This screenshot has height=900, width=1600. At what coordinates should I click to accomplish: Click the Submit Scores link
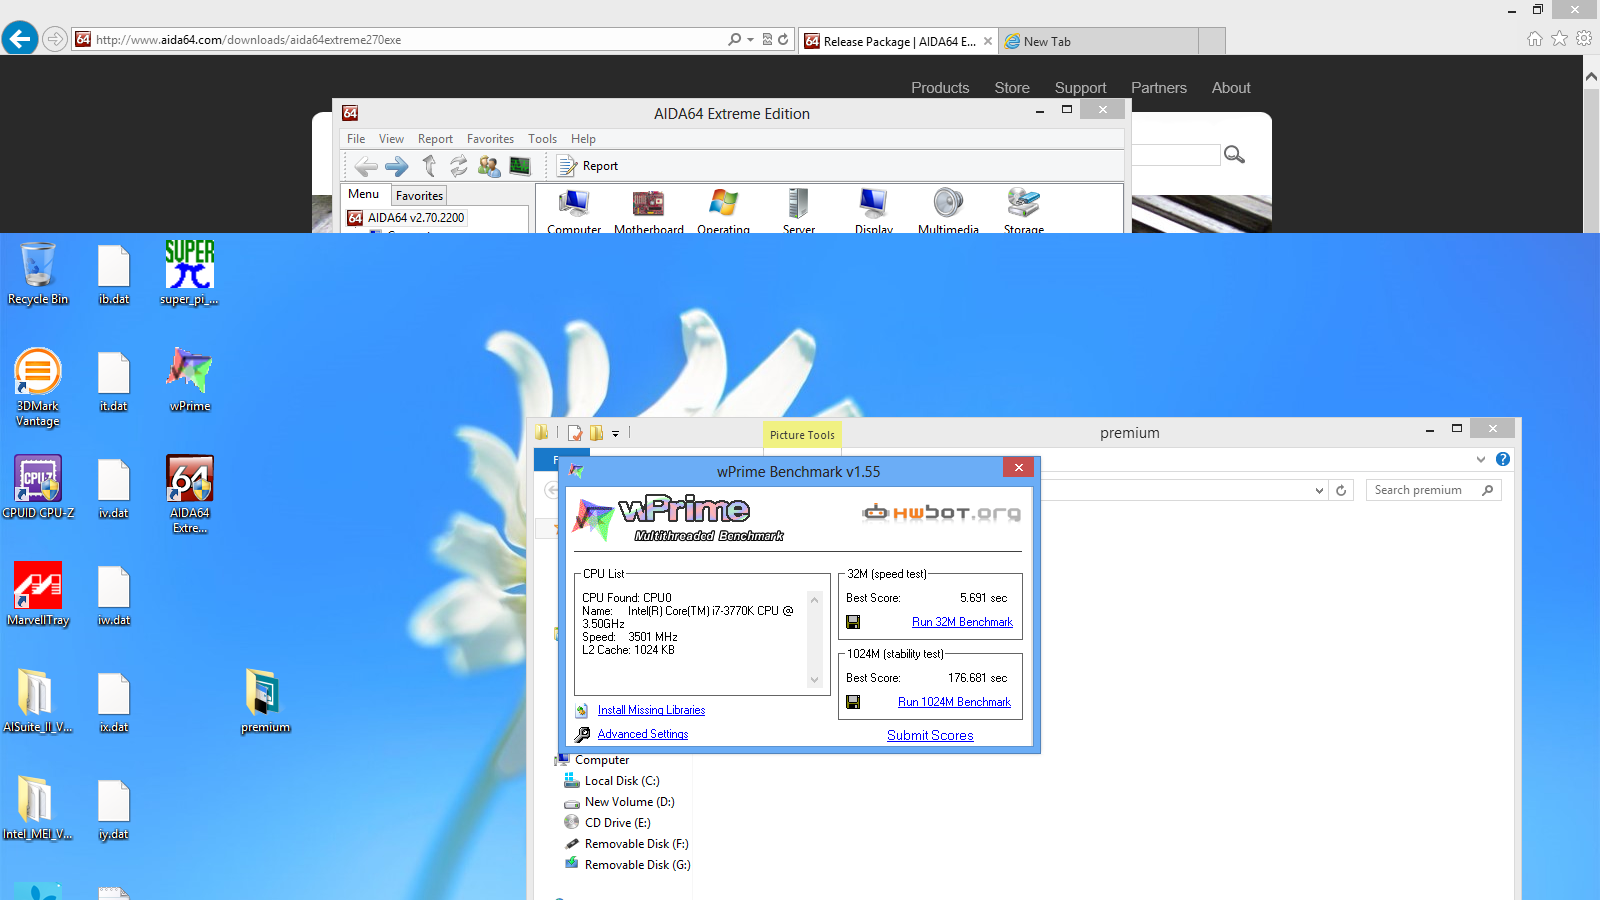point(930,735)
